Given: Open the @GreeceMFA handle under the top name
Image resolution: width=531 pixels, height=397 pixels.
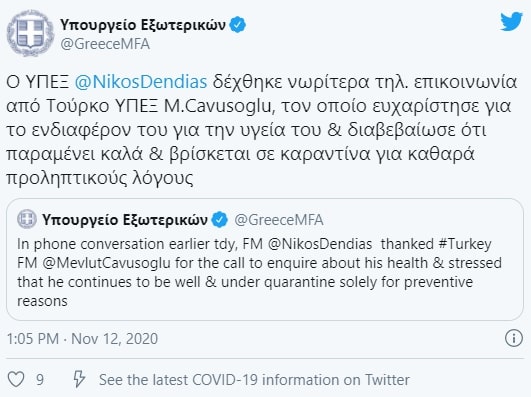Looking at the screenshot, I should 105,44.
